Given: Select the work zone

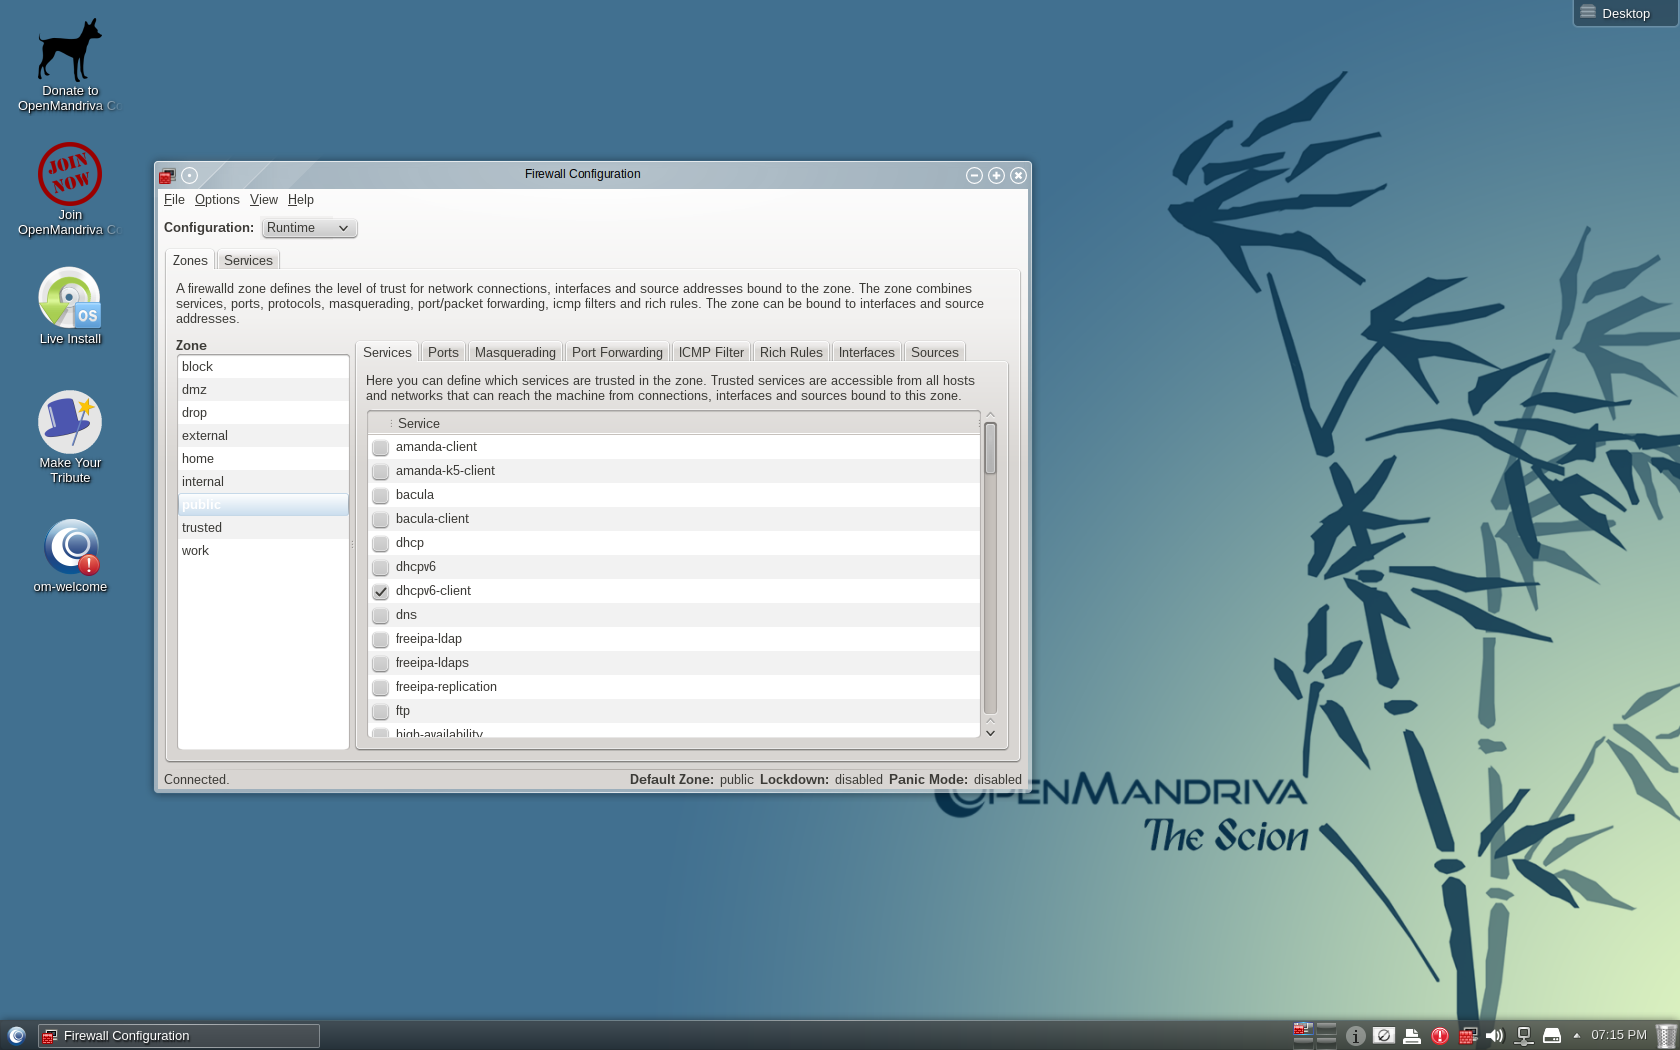Looking at the screenshot, I should [263, 551].
